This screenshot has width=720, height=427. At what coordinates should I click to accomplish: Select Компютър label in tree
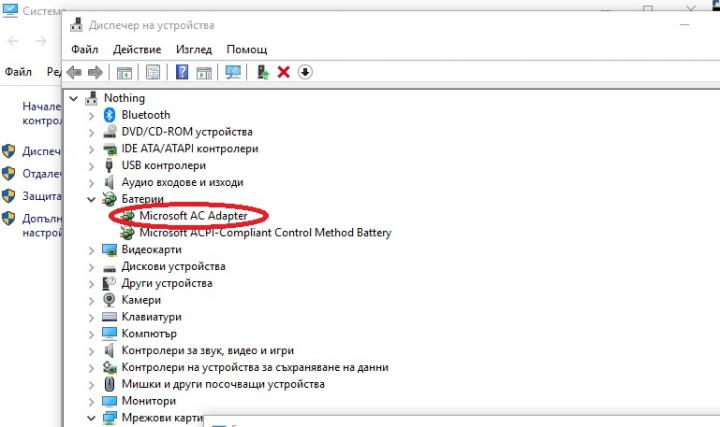tap(149, 334)
